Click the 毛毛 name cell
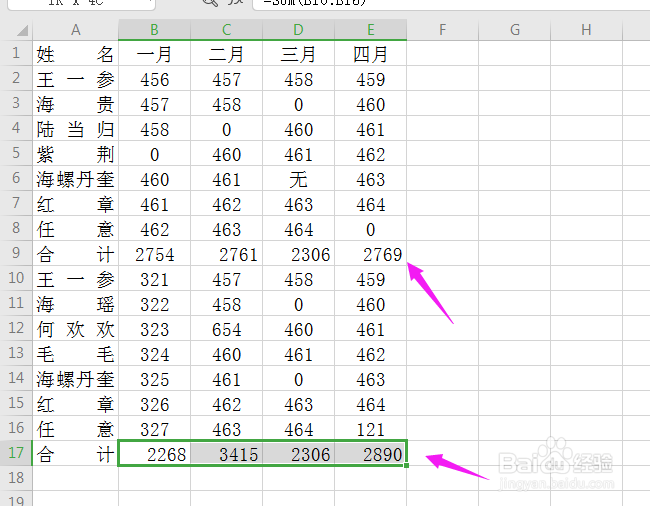The width and height of the screenshot is (650, 506). (75, 353)
